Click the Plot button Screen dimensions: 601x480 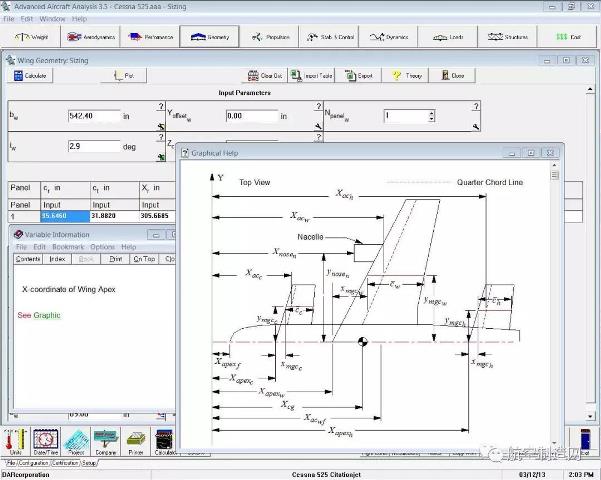(x=123, y=76)
